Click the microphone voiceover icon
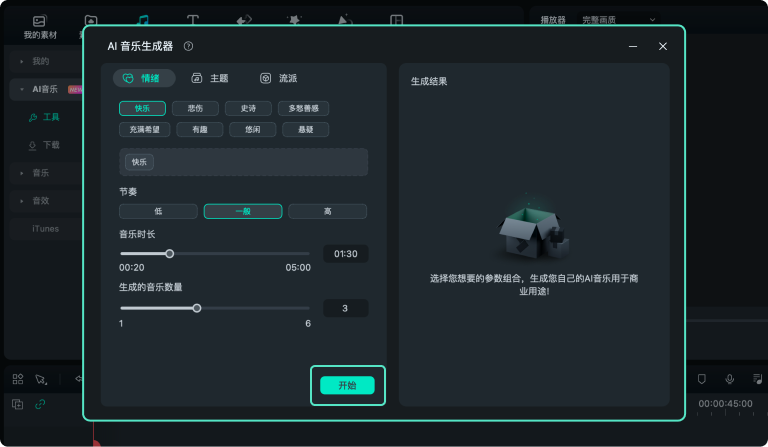This screenshot has height=447, width=768. (729, 378)
